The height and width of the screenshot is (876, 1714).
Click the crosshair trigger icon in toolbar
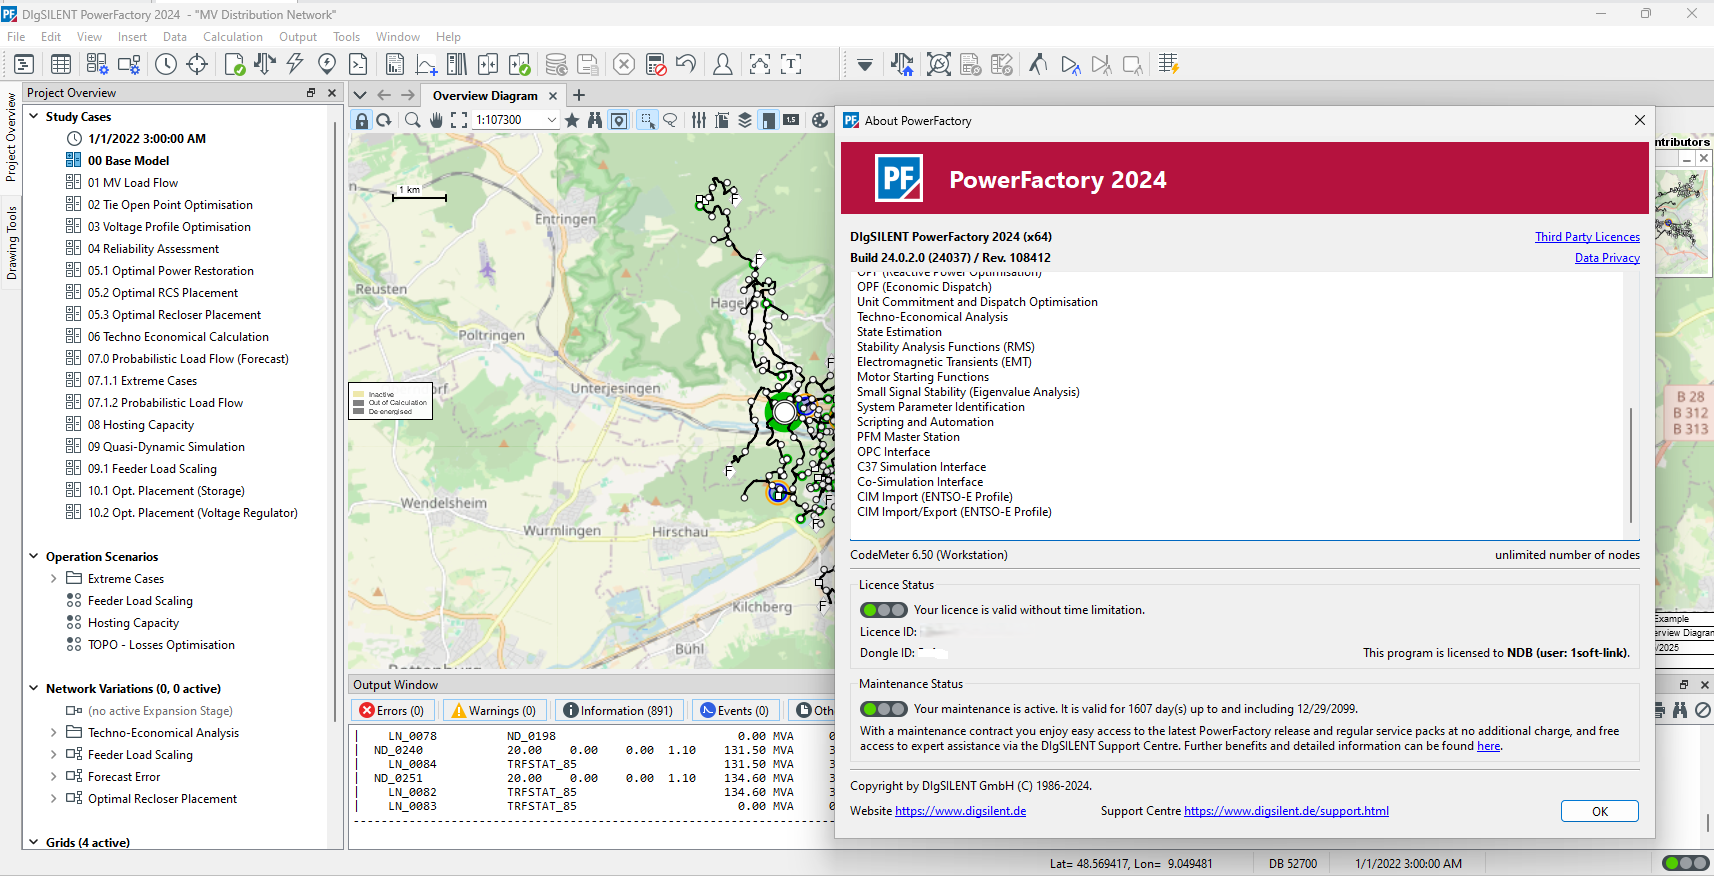(x=197, y=64)
